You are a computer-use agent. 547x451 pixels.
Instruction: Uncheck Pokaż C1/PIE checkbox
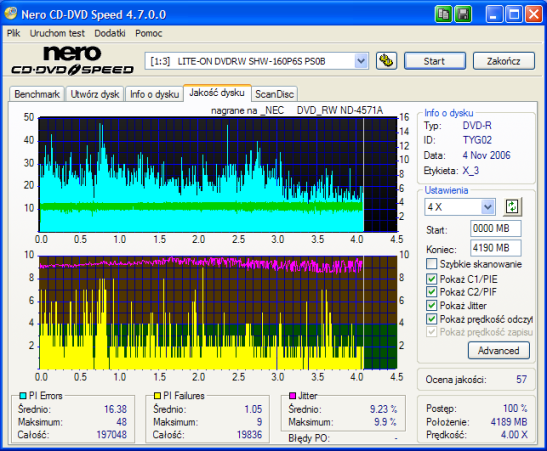coord(432,279)
